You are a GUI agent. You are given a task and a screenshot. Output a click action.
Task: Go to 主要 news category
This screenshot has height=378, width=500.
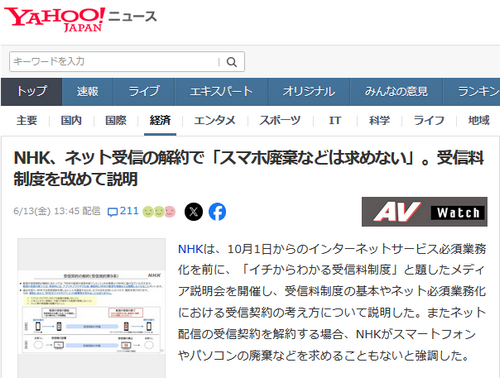[x=27, y=120]
